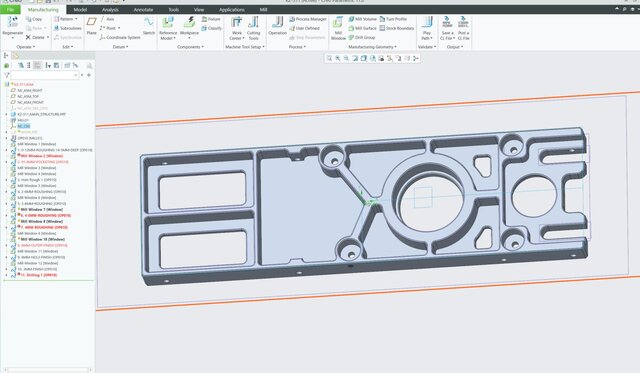Screen dimensions: 640x373
Task: Click the Reference Model icon
Action: coord(168,22)
